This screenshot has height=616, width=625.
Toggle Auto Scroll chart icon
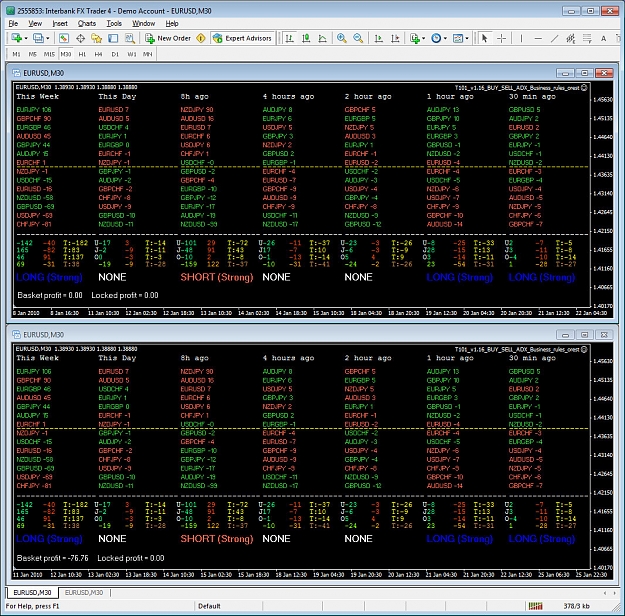coord(379,38)
